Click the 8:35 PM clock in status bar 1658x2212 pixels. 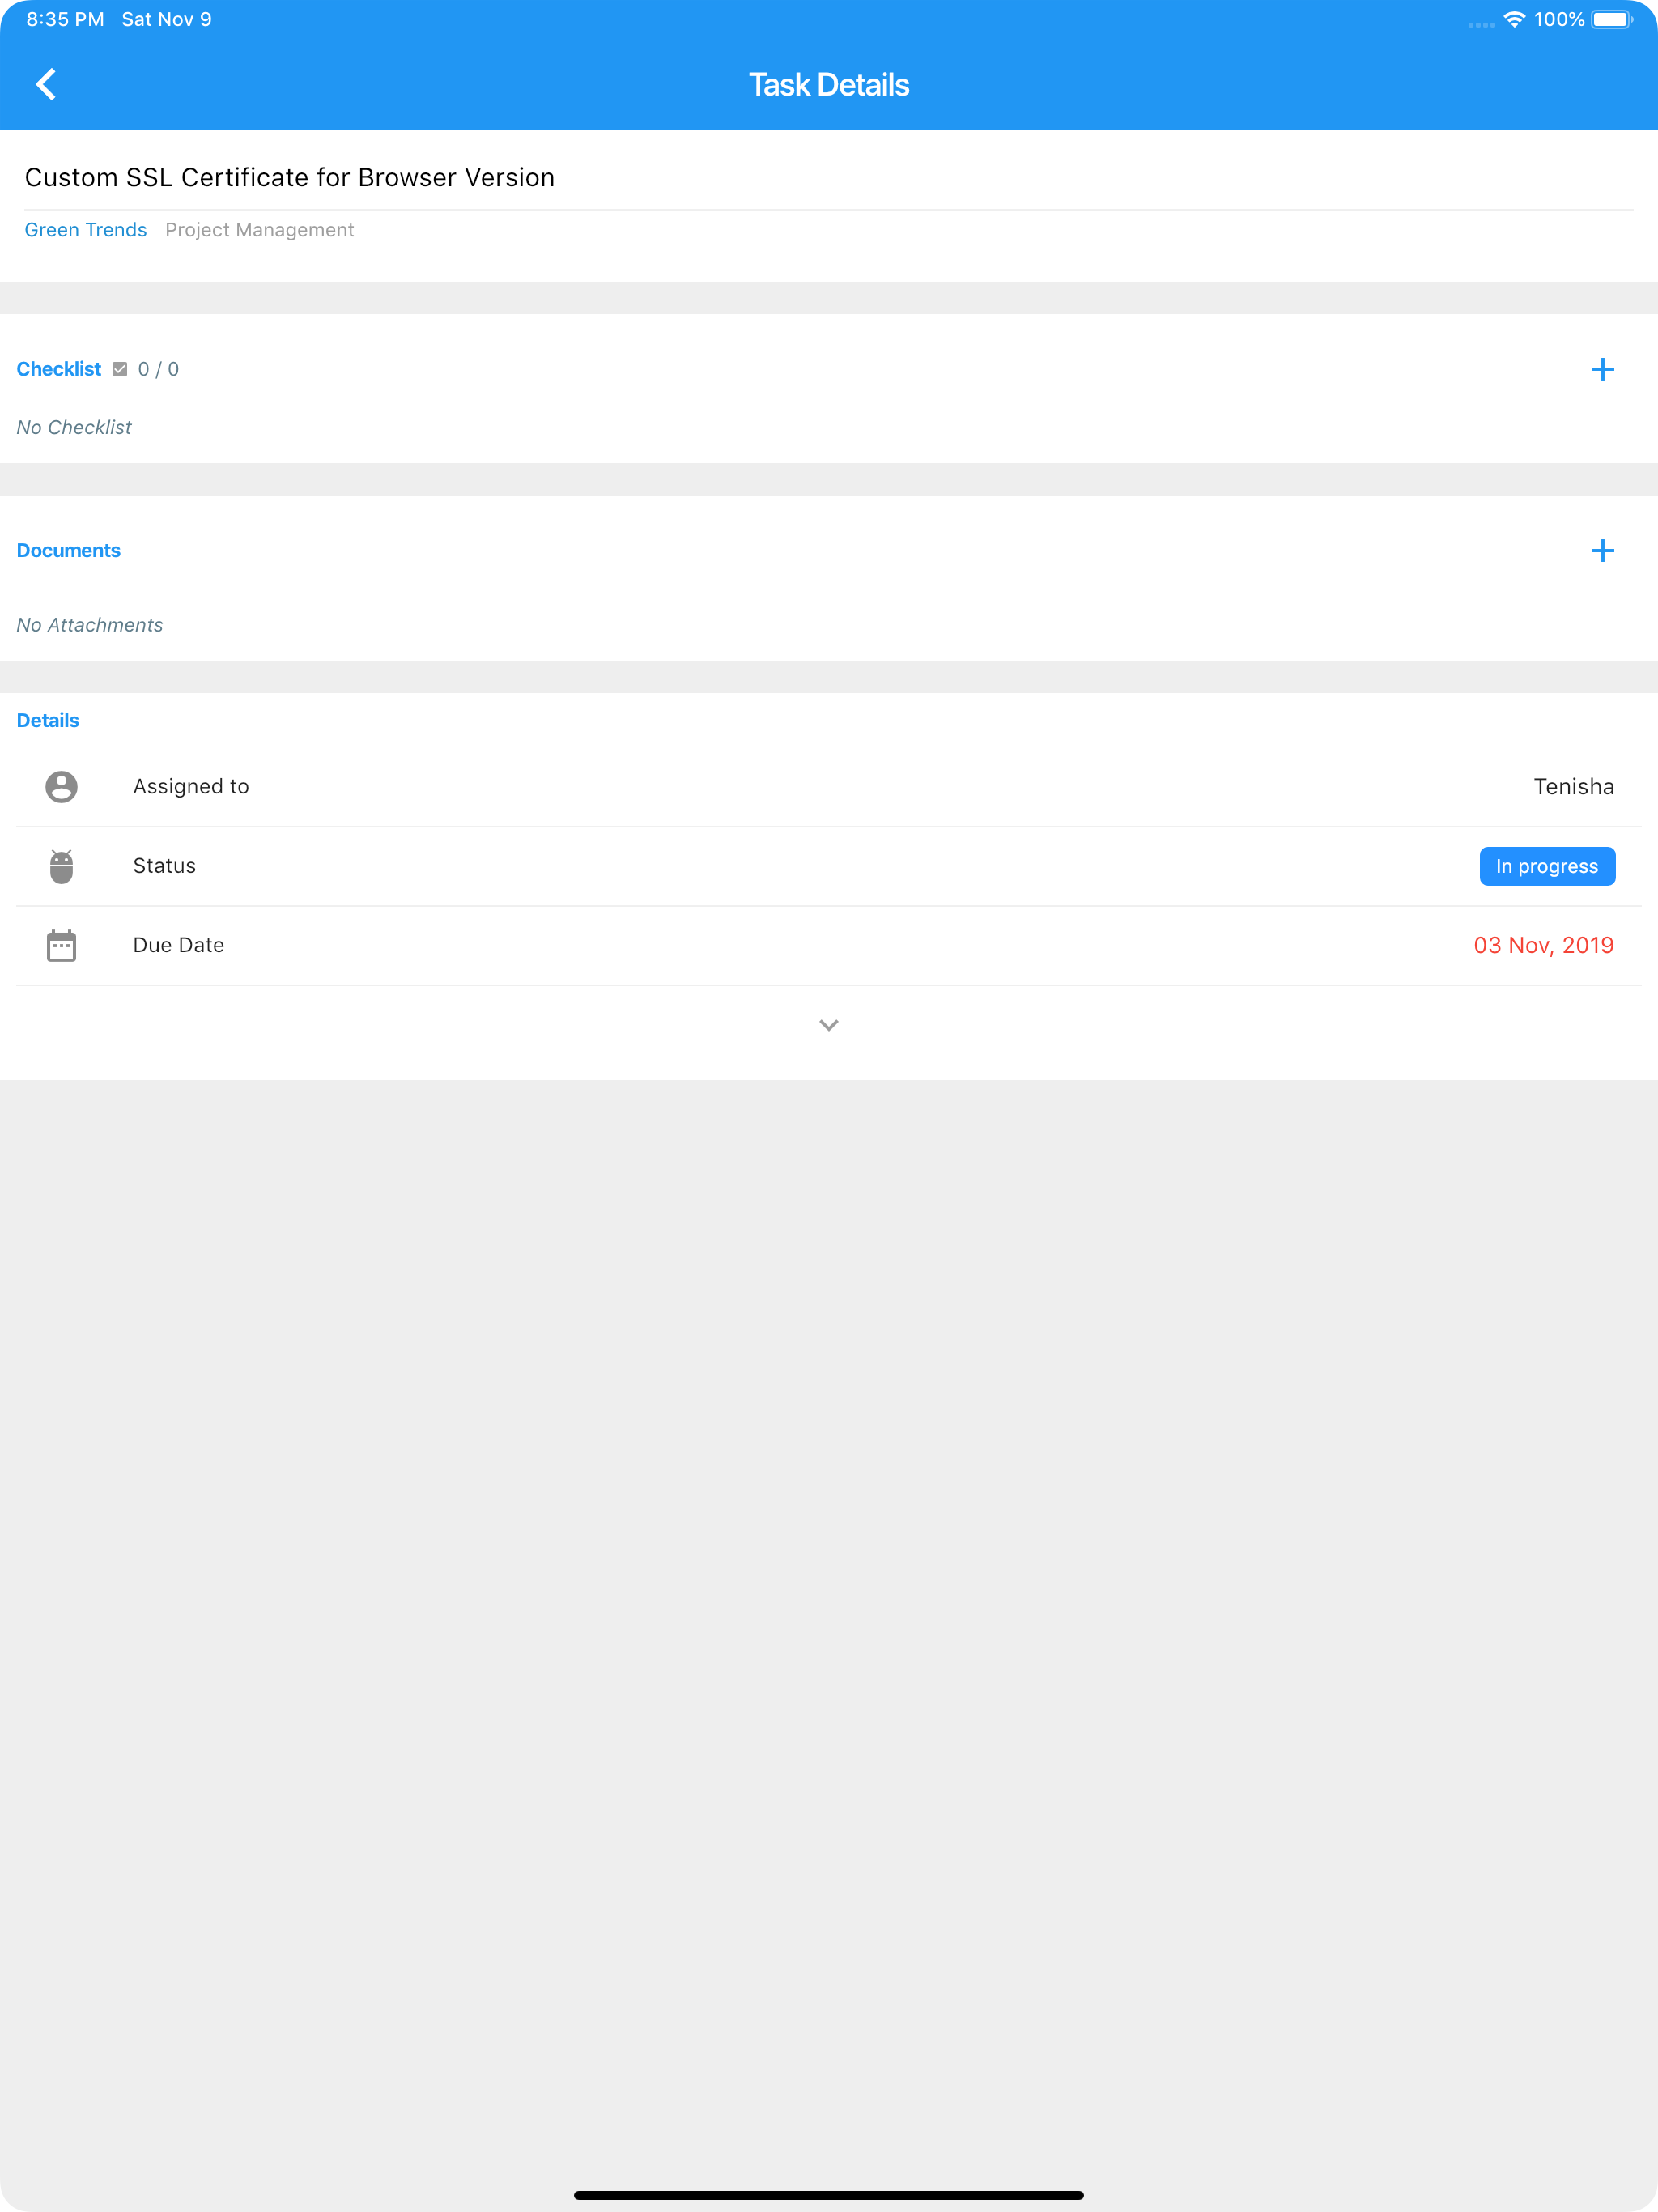coord(65,19)
